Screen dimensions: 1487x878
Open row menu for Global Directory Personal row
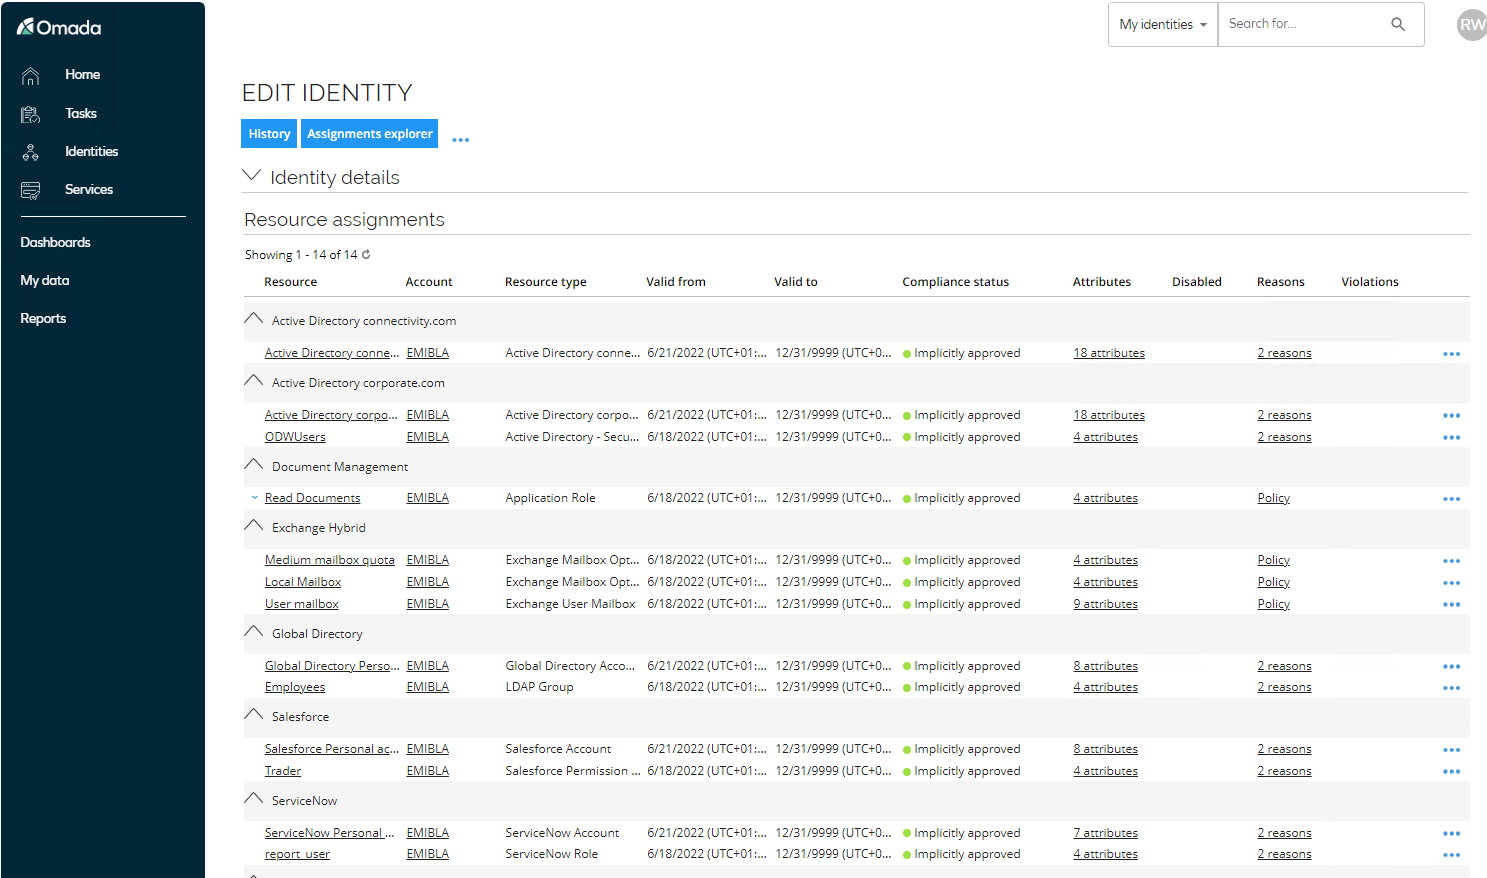[1451, 667]
